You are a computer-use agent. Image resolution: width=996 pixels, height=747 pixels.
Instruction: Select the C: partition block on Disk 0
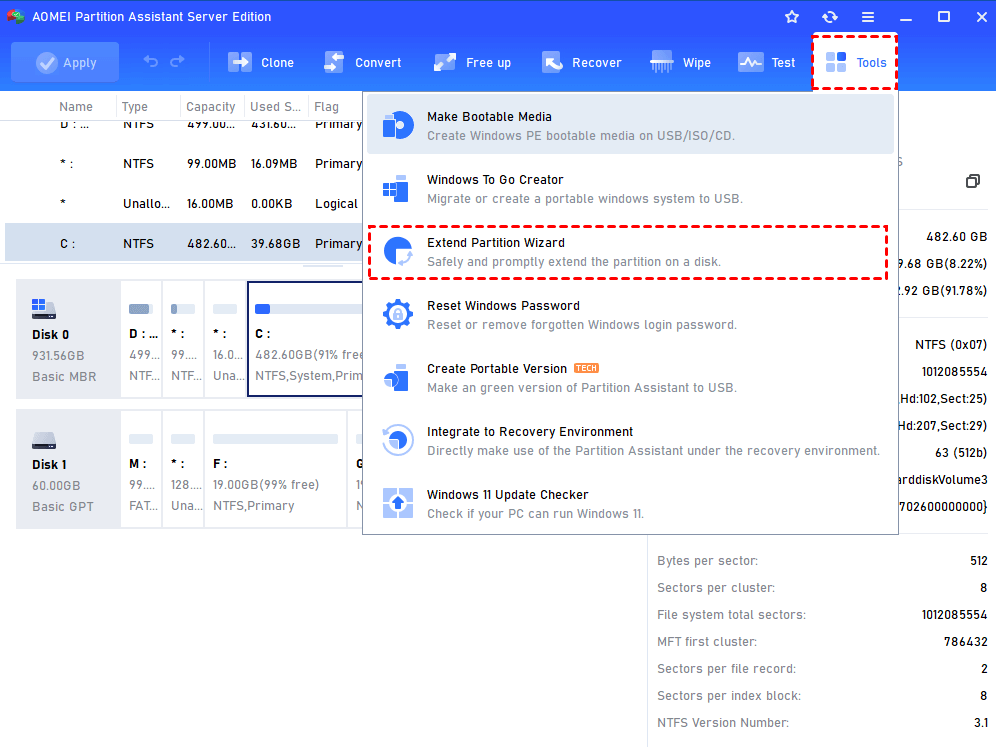click(305, 339)
